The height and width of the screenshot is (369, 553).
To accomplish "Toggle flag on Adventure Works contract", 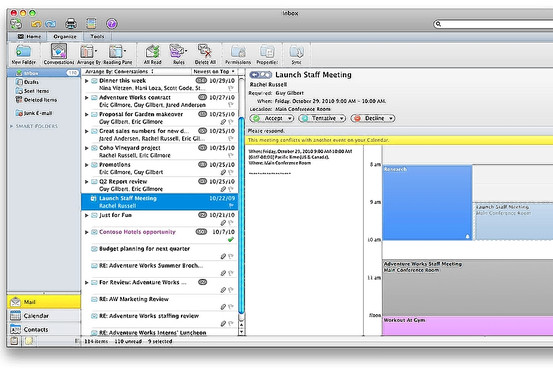I will click(x=231, y=105).
